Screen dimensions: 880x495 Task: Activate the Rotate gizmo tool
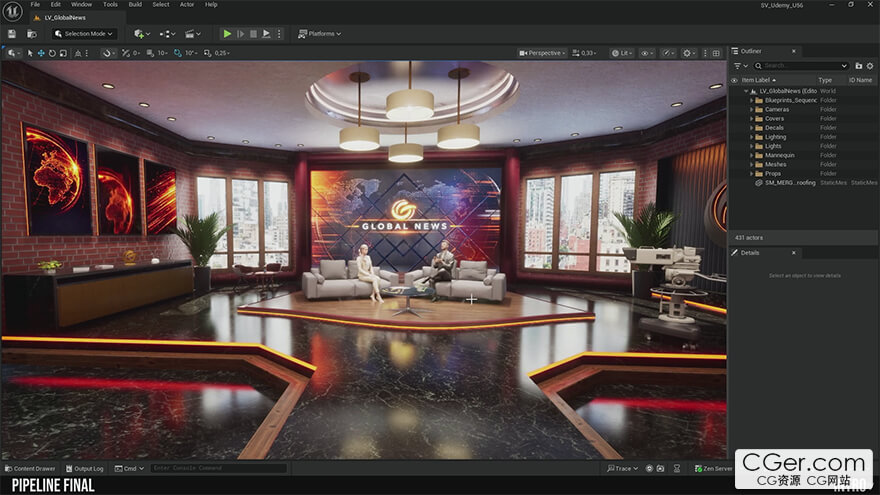pyautogui.click(x=52, y=53)
